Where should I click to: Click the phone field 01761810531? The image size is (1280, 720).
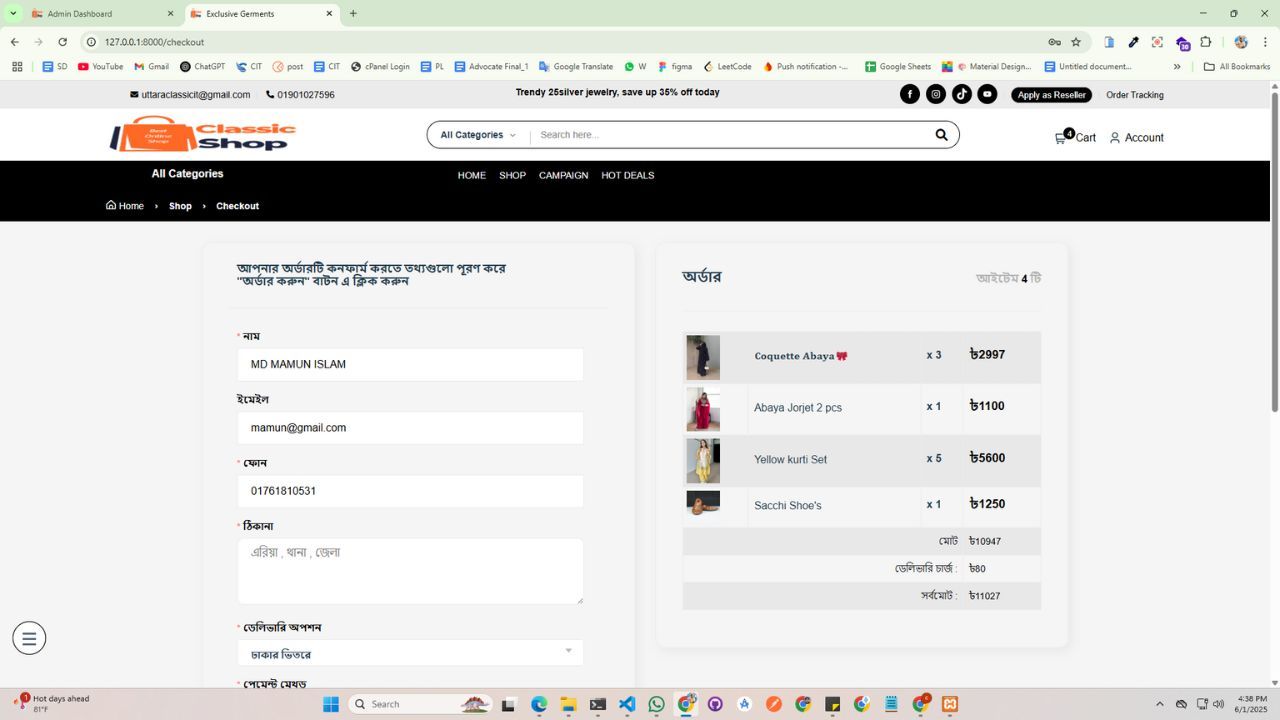tap(410, 491)
